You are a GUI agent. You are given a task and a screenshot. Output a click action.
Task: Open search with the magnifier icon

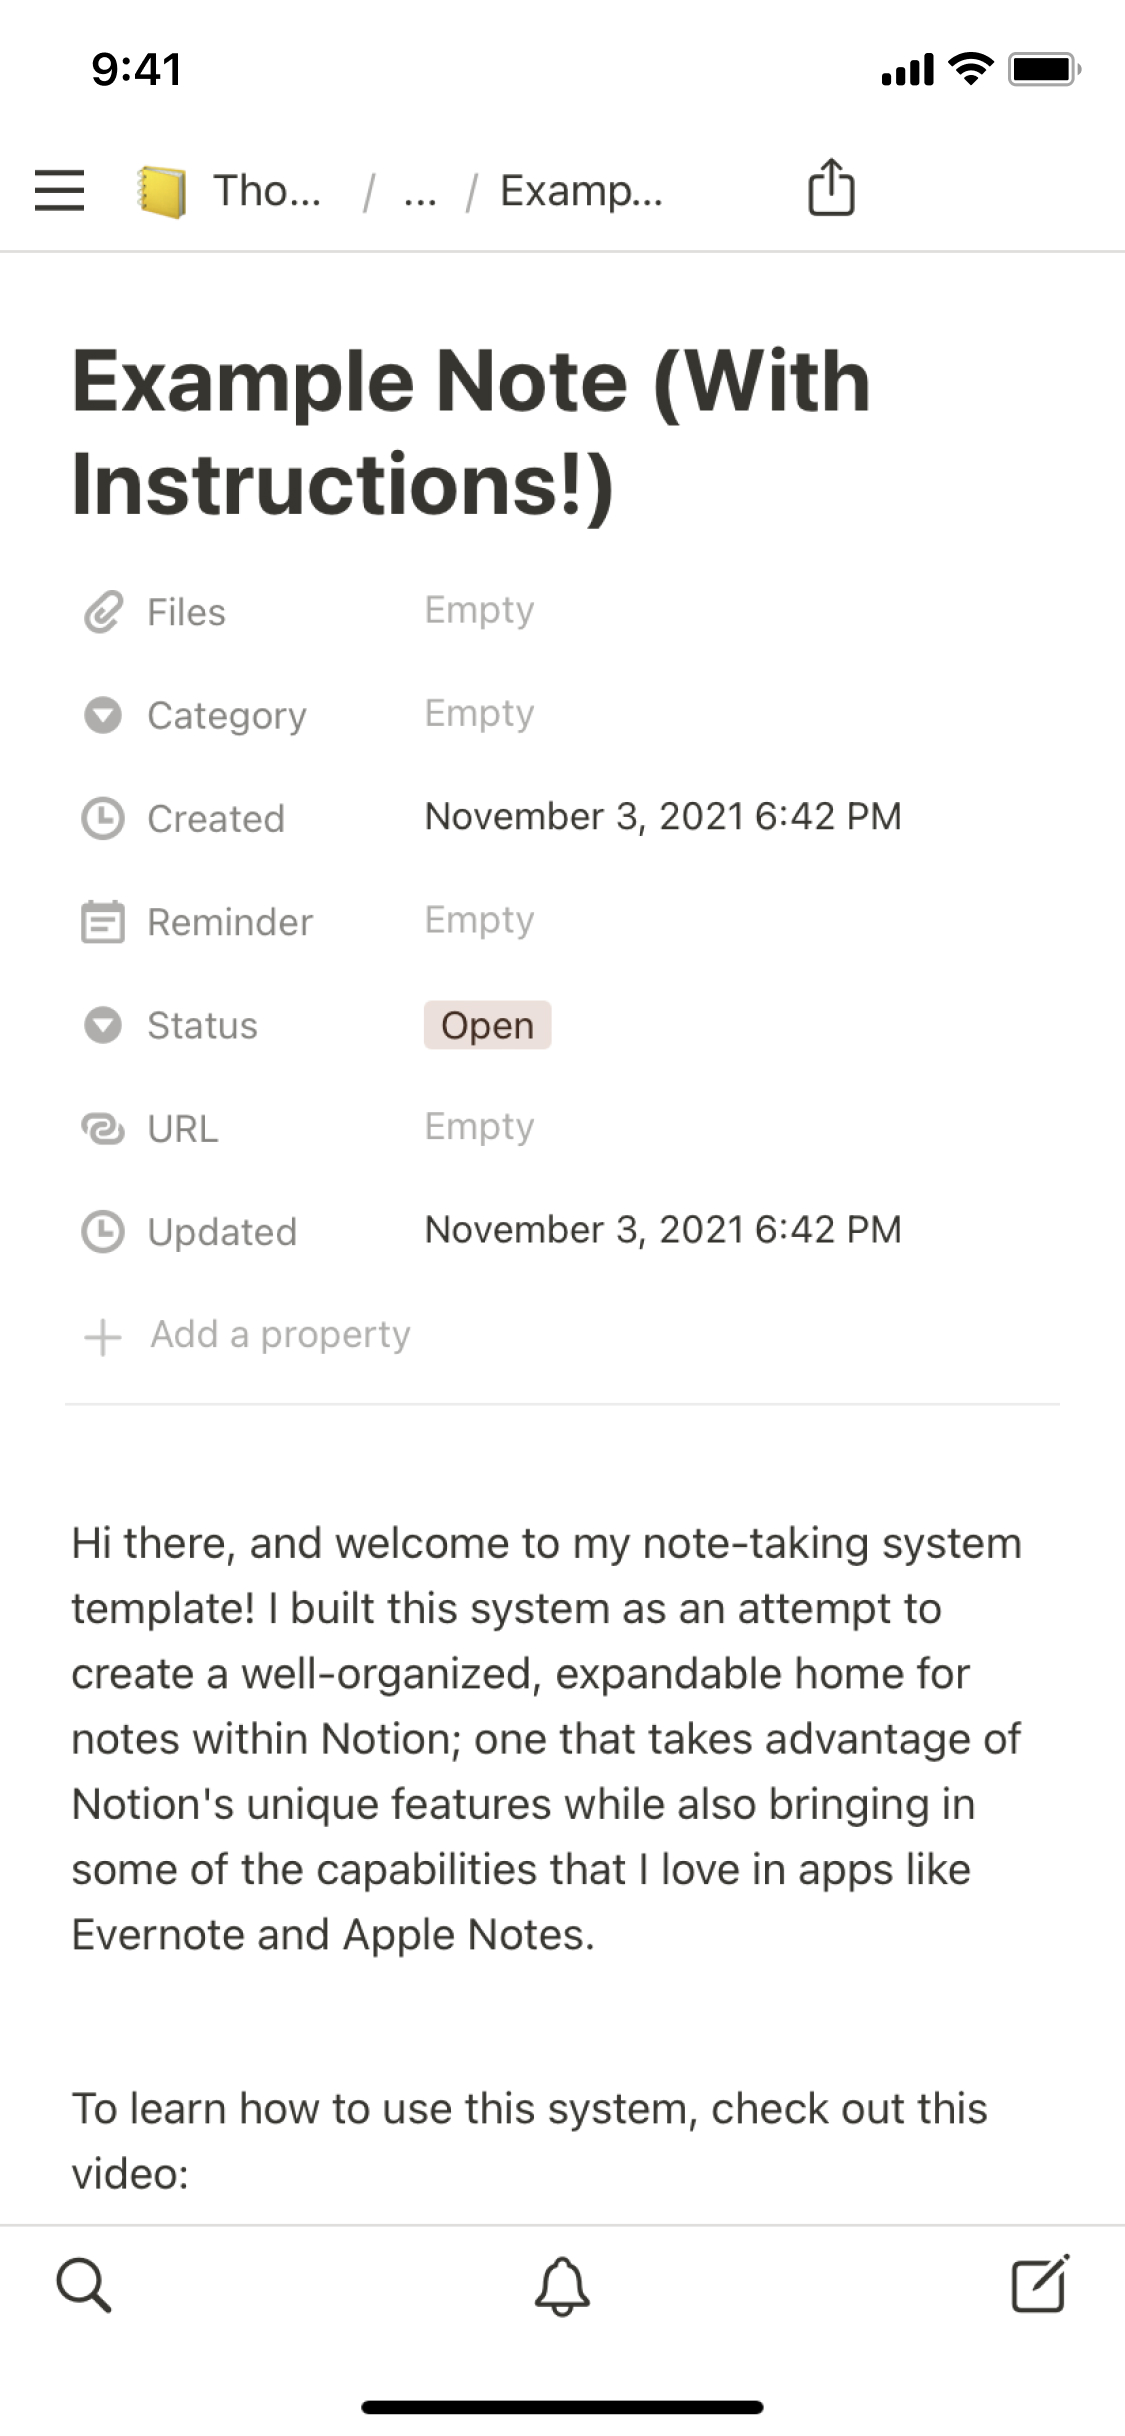coord(83,2286)
